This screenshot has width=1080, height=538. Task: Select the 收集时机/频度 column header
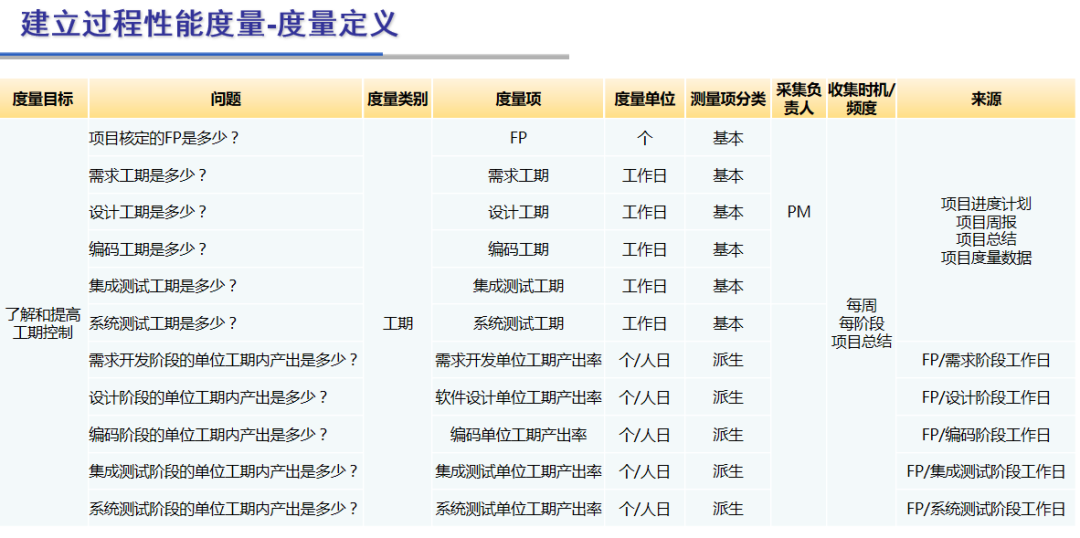(862, 99)
